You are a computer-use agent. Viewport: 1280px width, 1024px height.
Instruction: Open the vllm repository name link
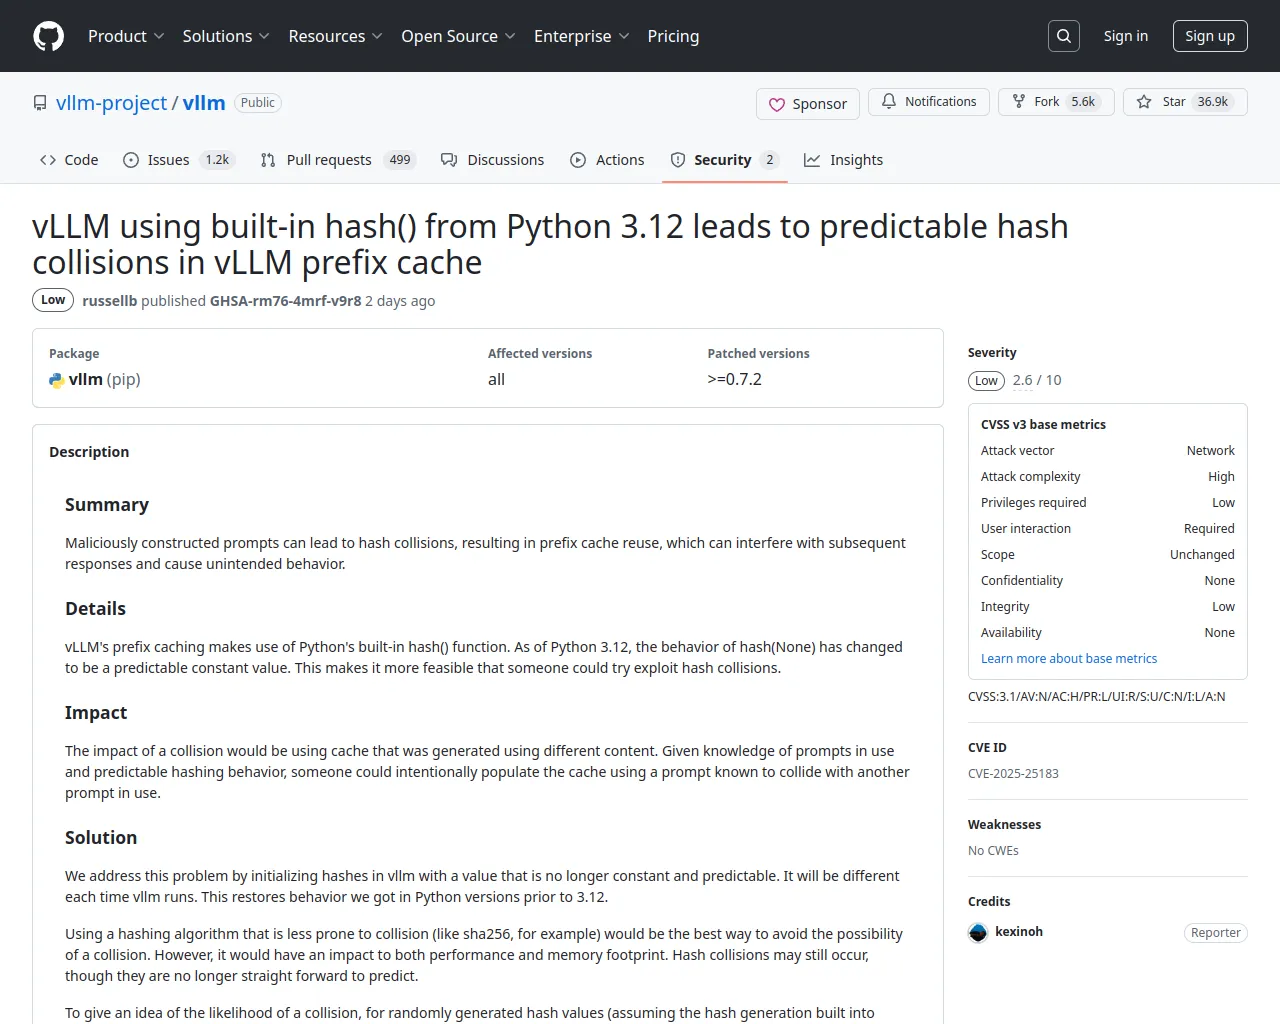click(204, 103)
